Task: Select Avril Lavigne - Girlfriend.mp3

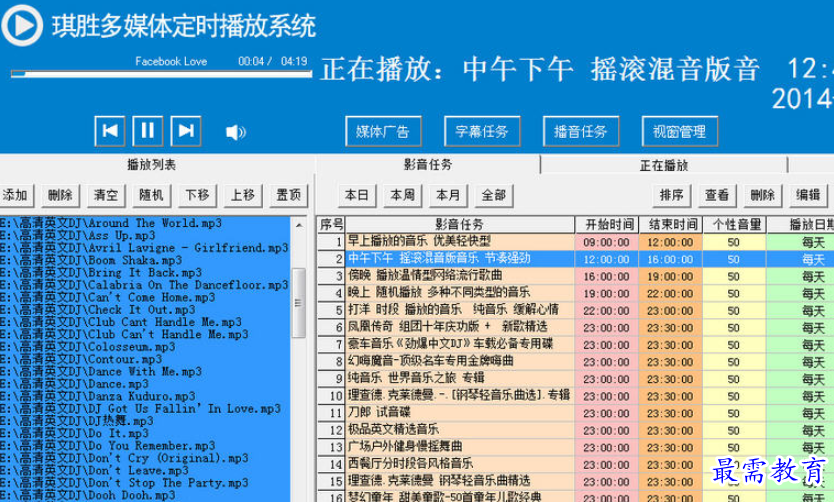Action: [x=145, y=248]
